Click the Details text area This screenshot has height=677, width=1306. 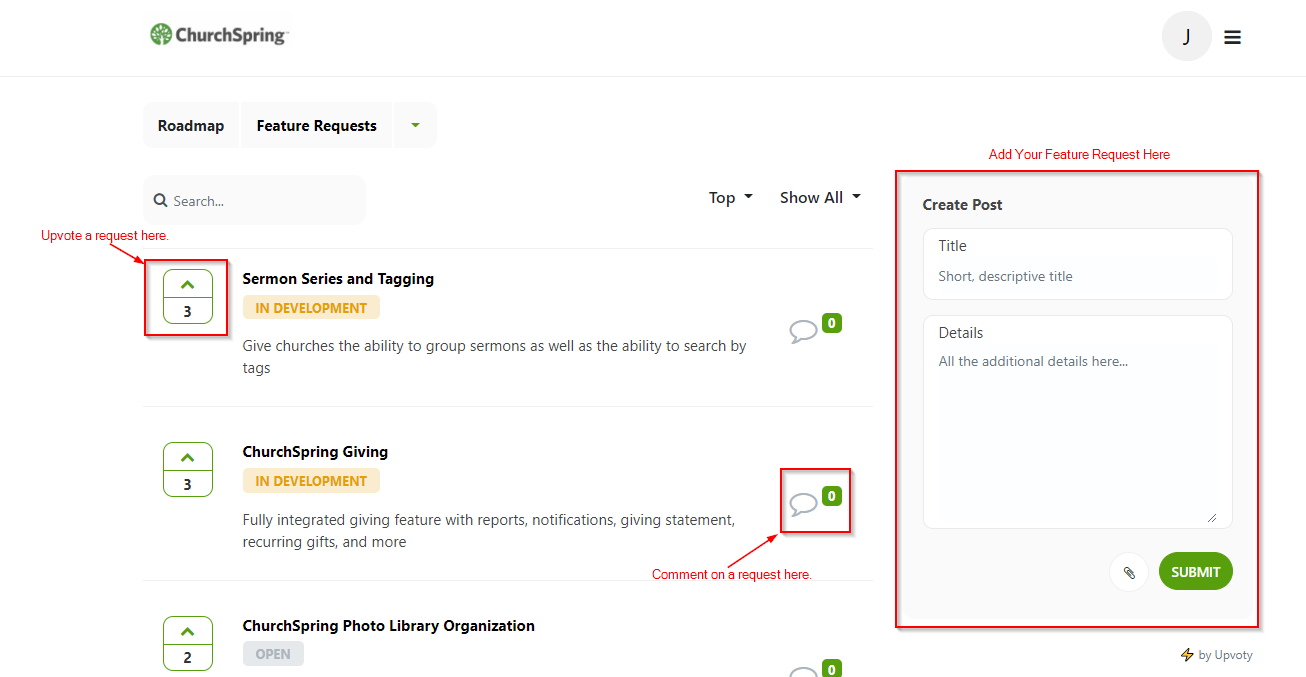[x=1078, y=422]
